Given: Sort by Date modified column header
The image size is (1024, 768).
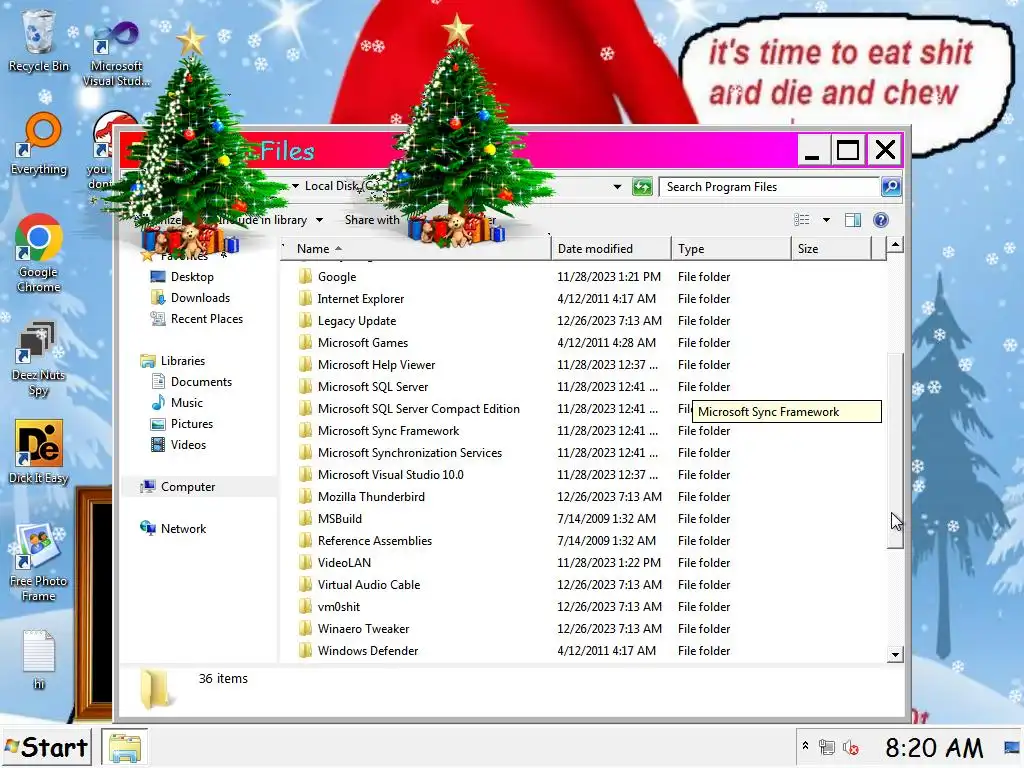Looking at the screenshot, I should pos(611,249).
